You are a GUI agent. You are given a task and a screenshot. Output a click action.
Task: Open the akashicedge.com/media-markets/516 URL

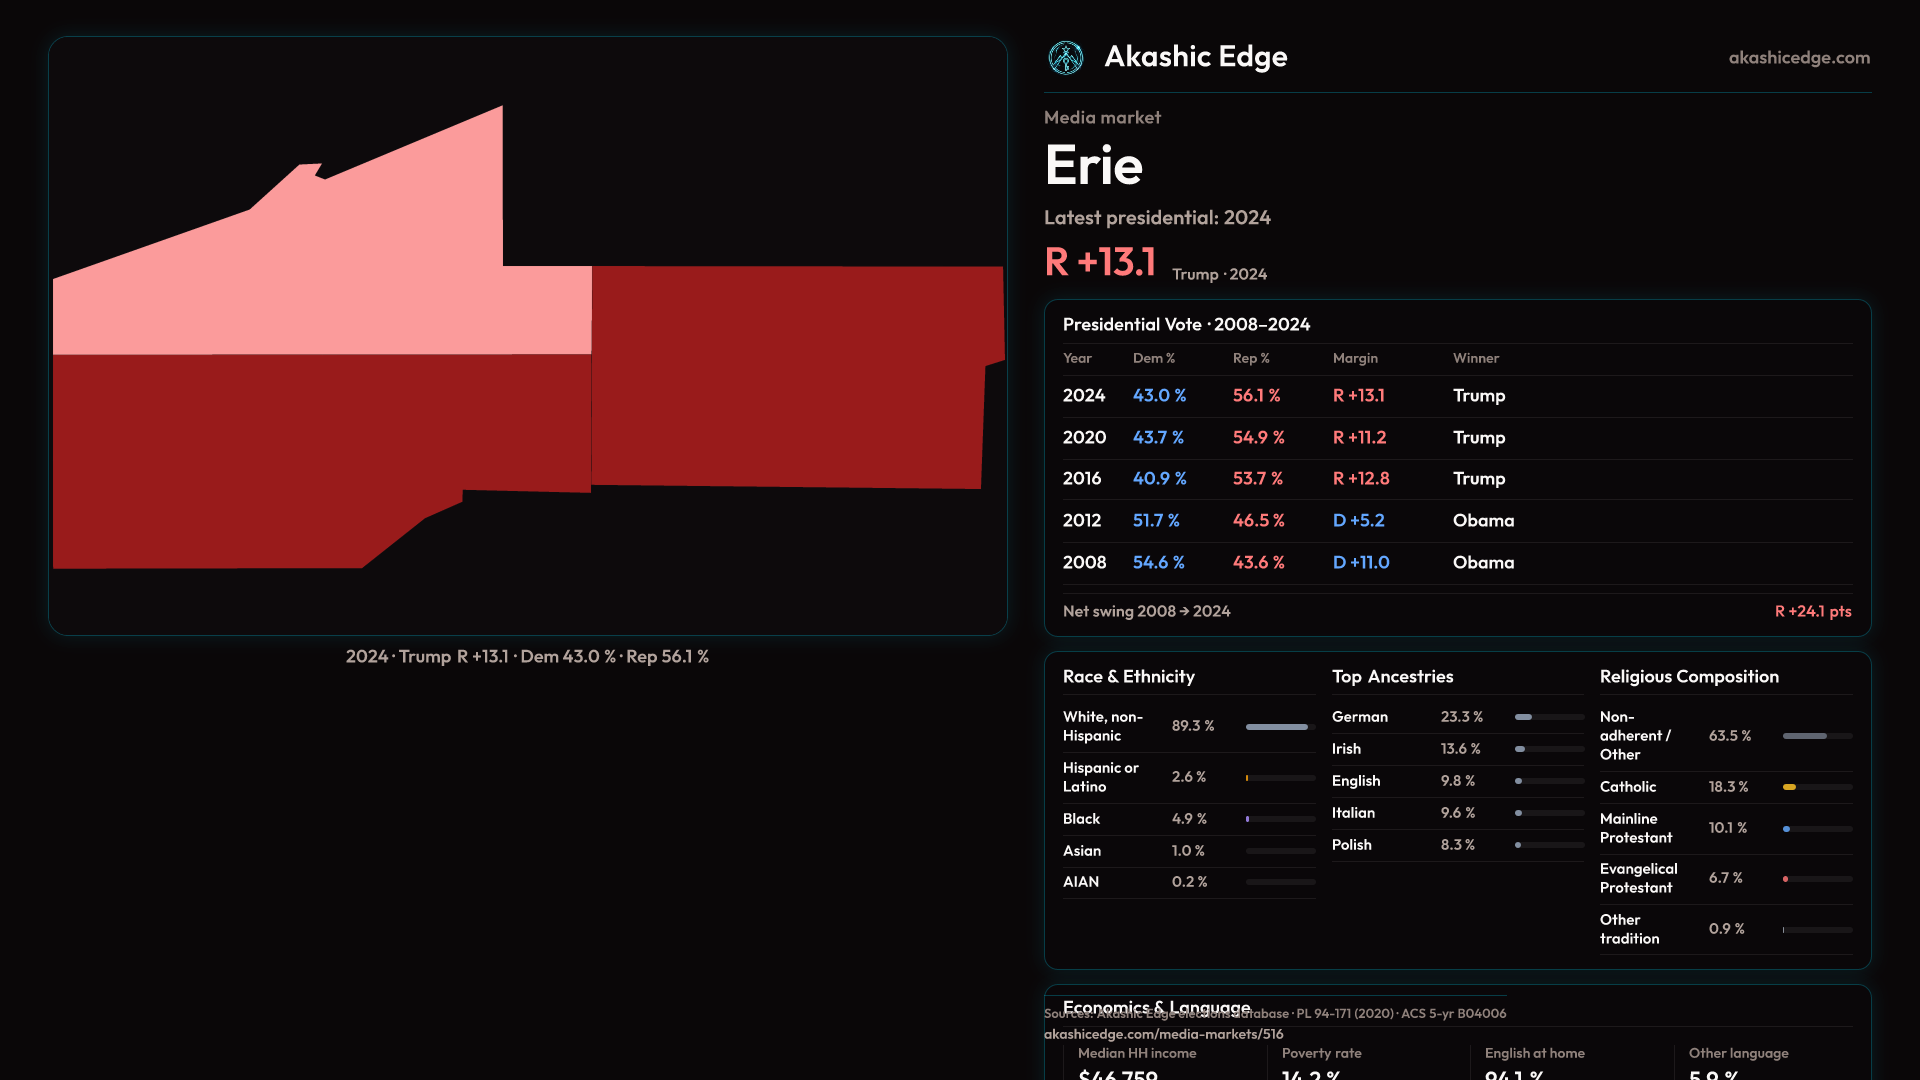pyautogui.click(x=1163, y=1034)
